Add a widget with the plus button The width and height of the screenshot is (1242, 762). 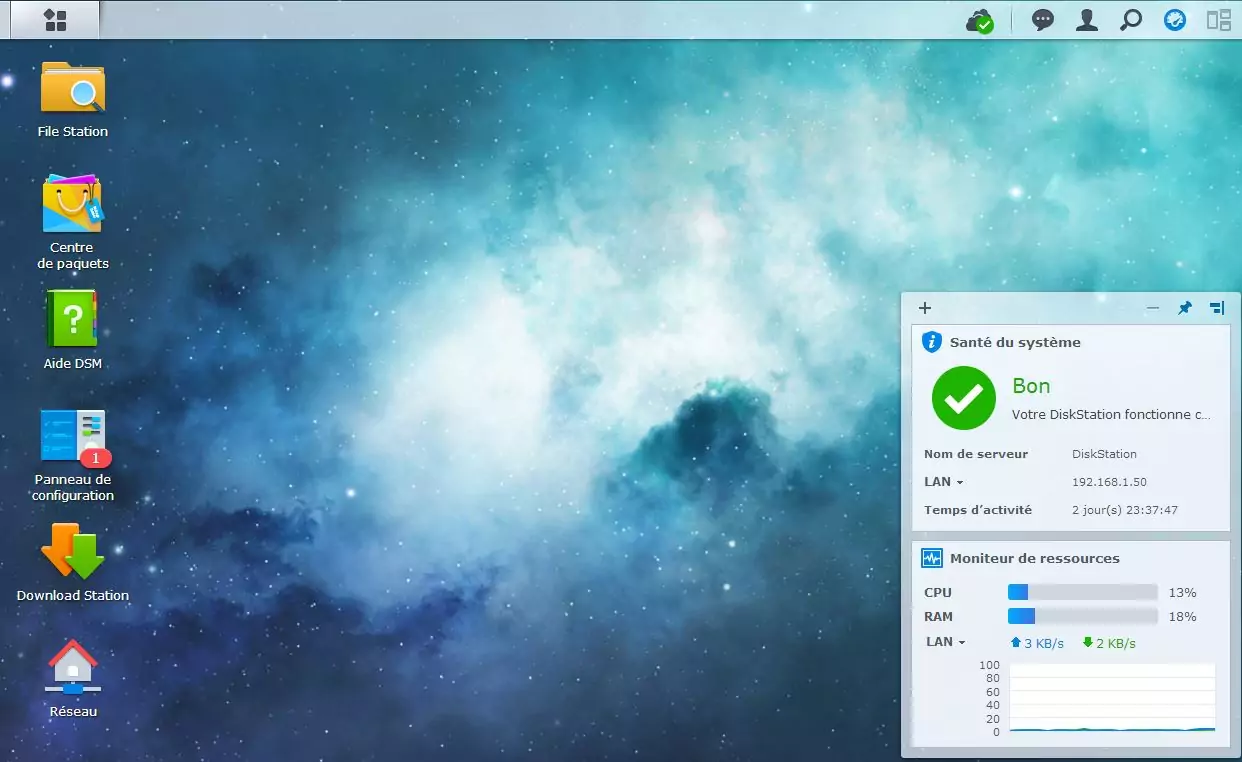point(925,308)
